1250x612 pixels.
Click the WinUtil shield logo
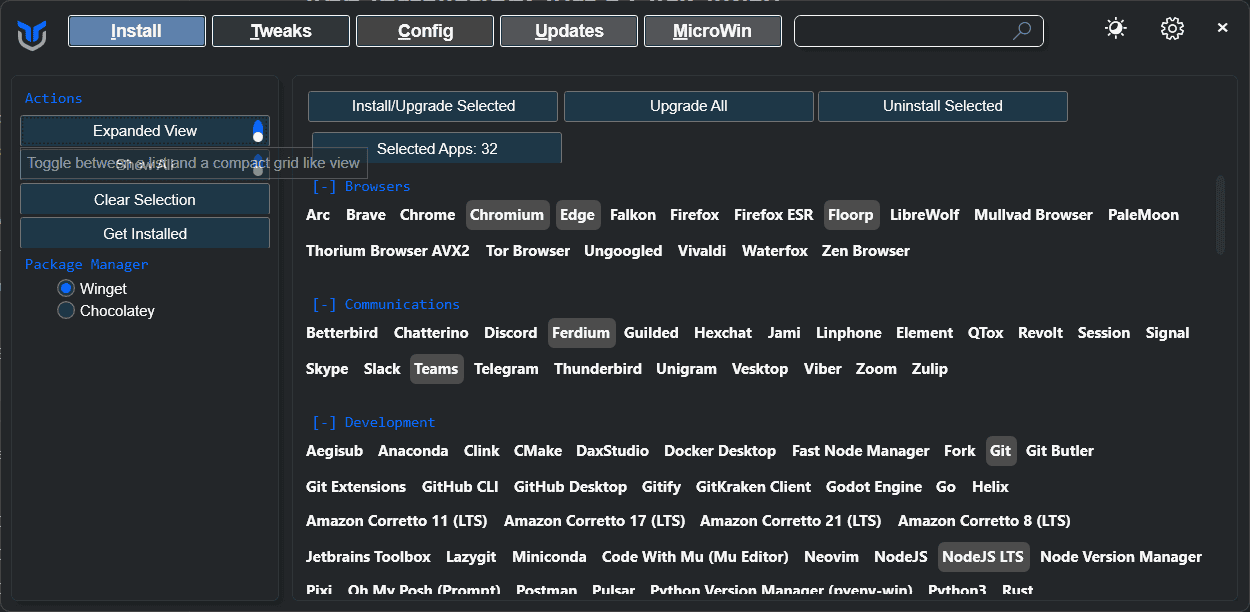pyautogui.click(x=32, y=33)
